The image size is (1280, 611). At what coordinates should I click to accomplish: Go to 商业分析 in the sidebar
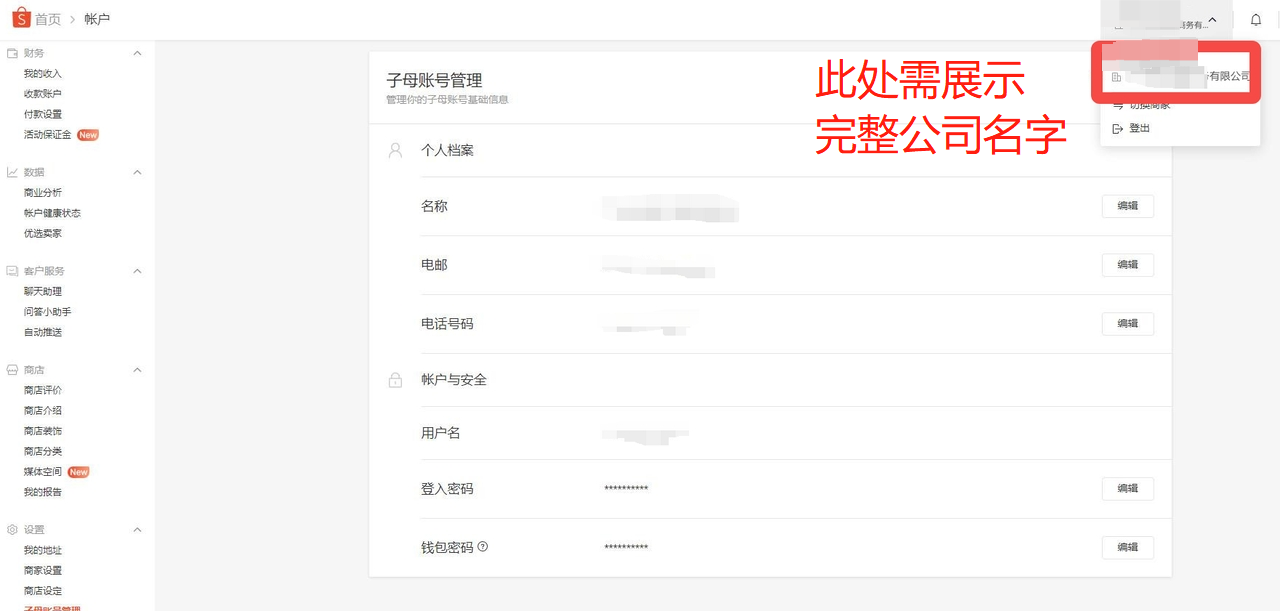pyautogui.click(x=43, y=193)
